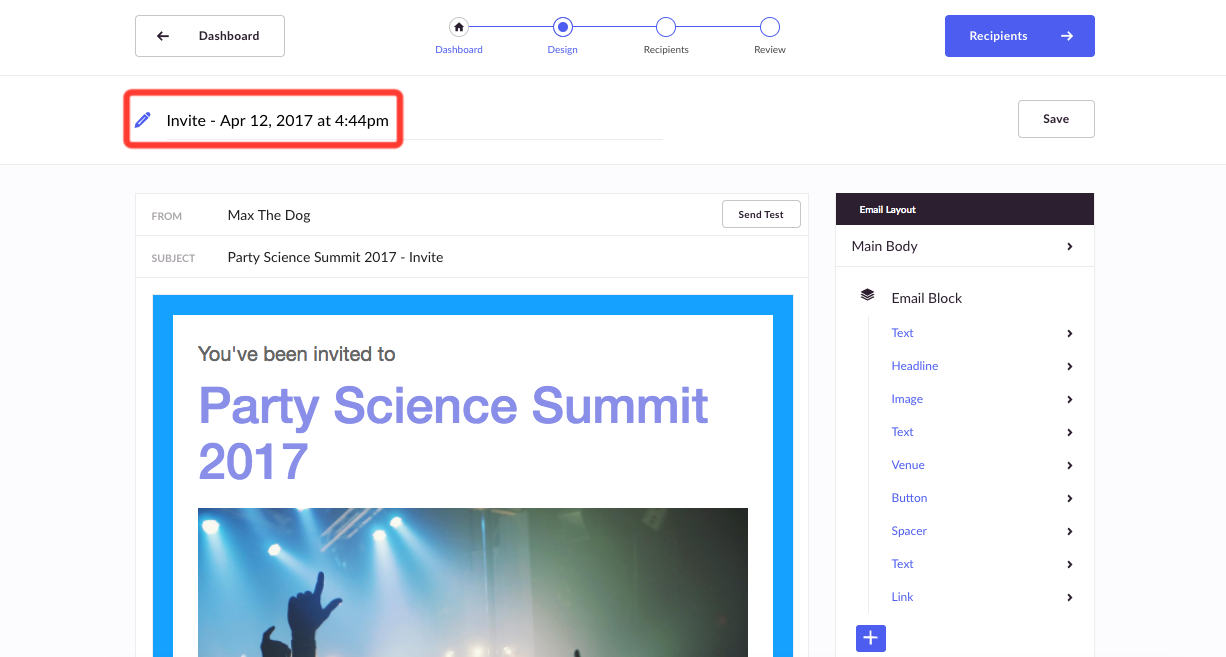This screenshot has width=1226, height=657.
Task: Expand the Button block chevron
Action: (x=1070, y=498)
